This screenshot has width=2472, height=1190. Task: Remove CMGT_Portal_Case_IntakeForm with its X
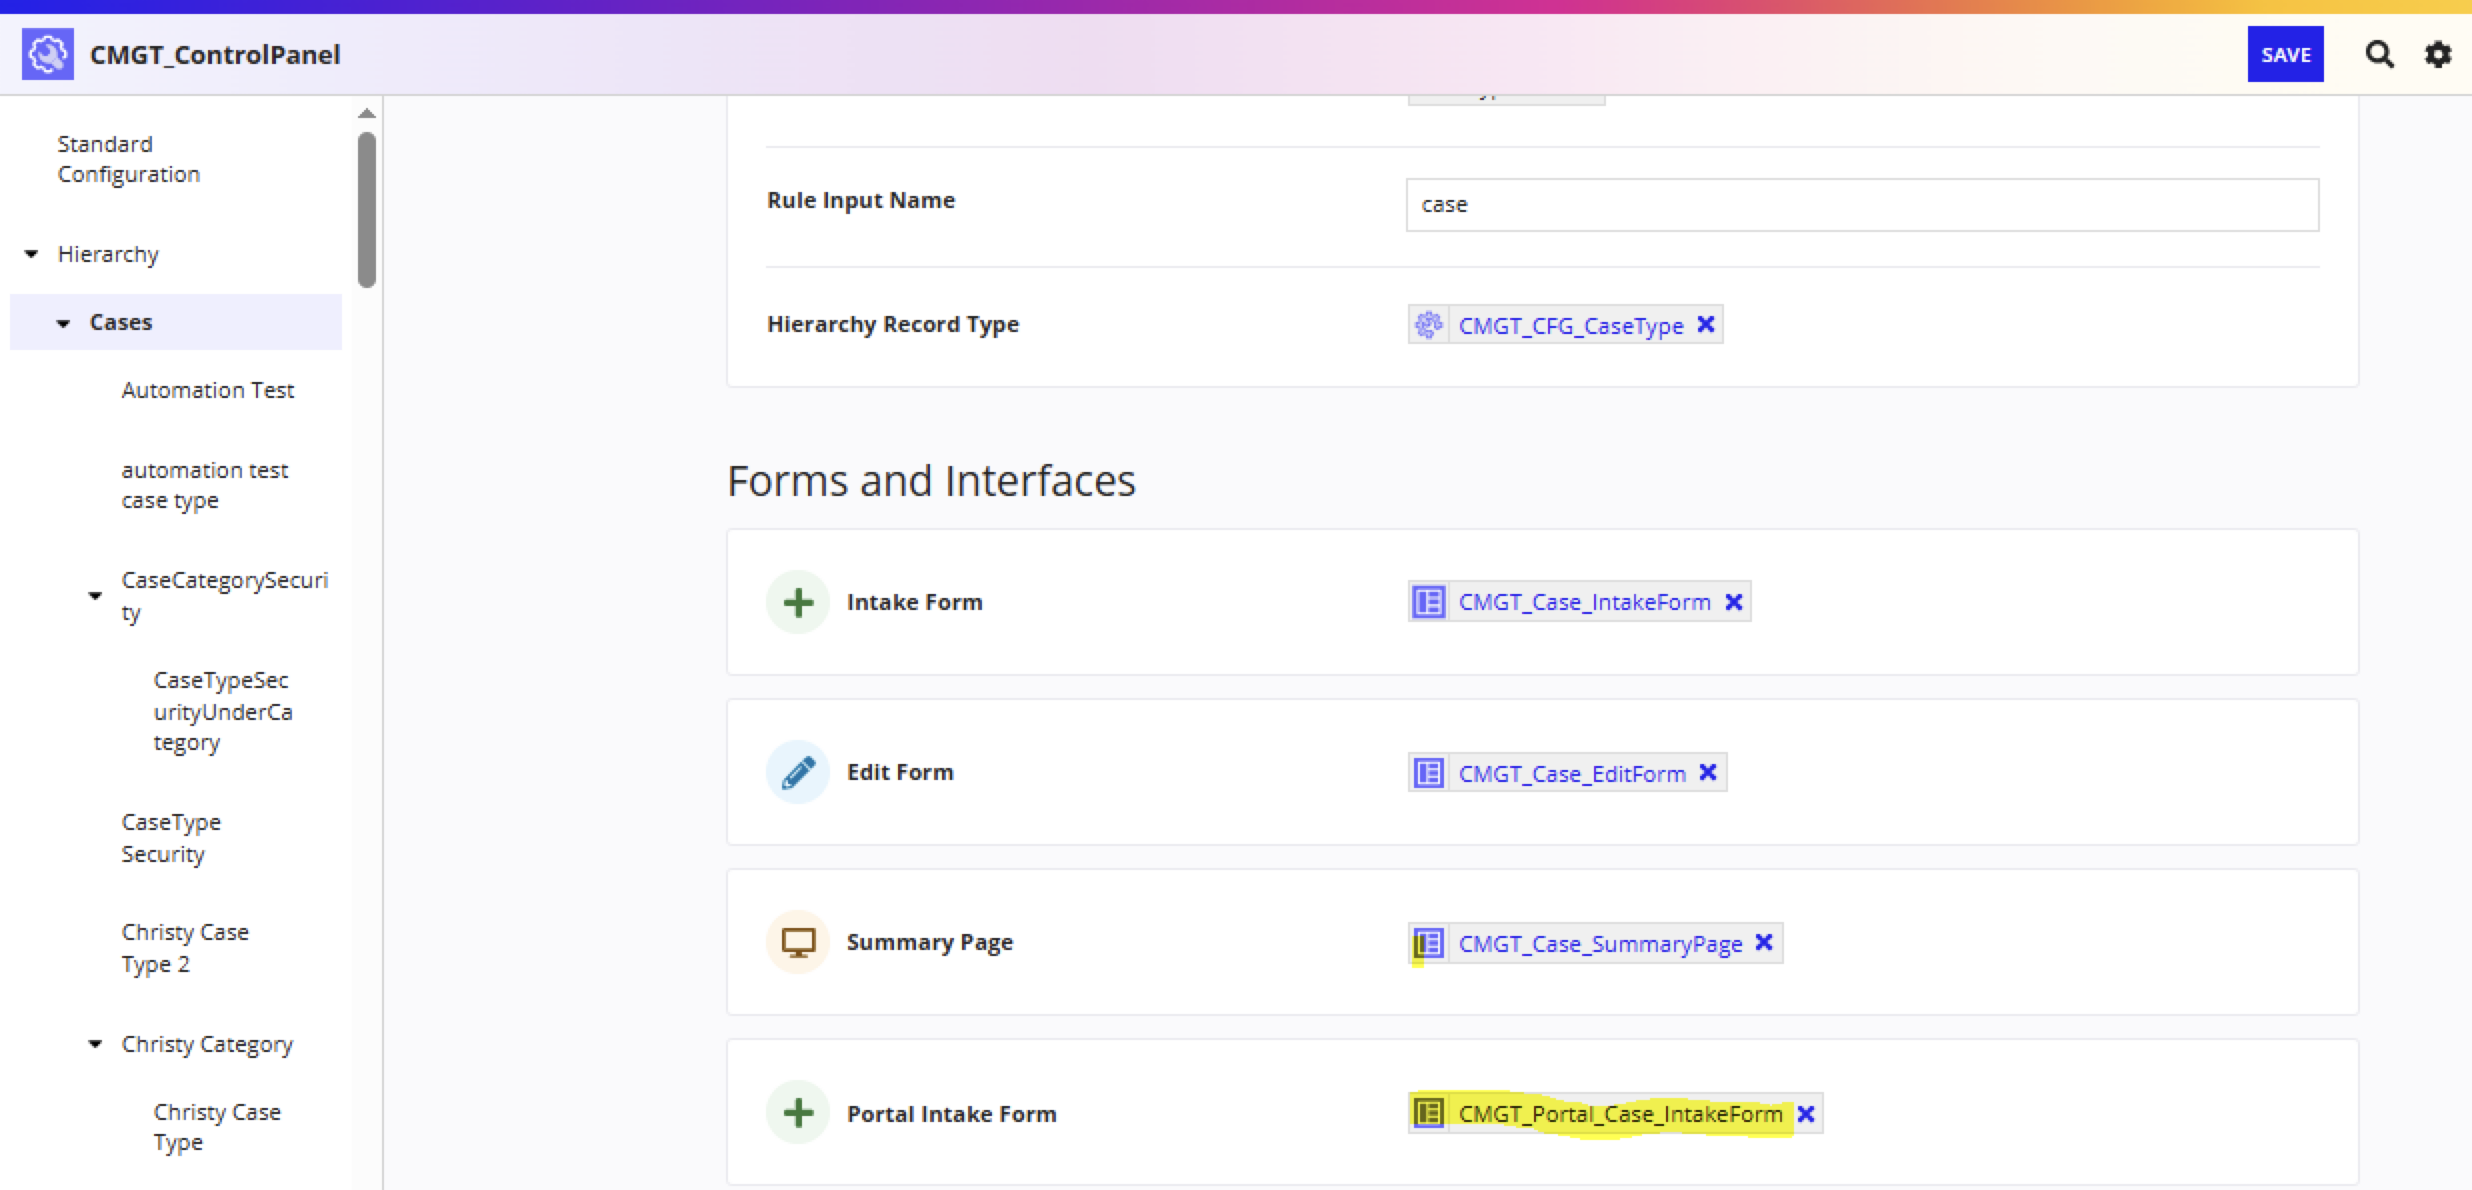click(x=1806, y=1114)
